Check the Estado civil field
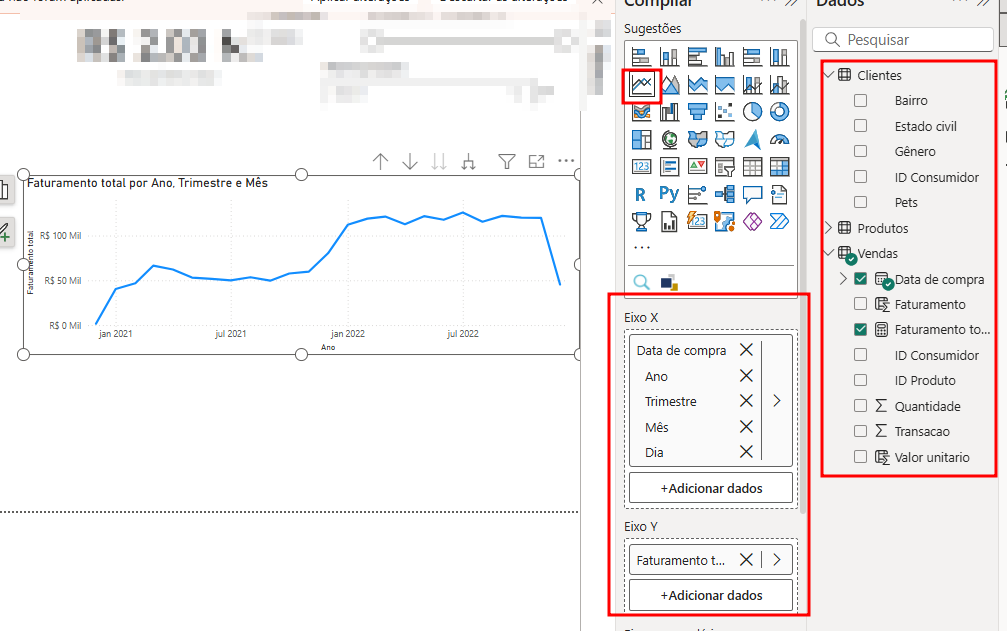 point(861,126)
